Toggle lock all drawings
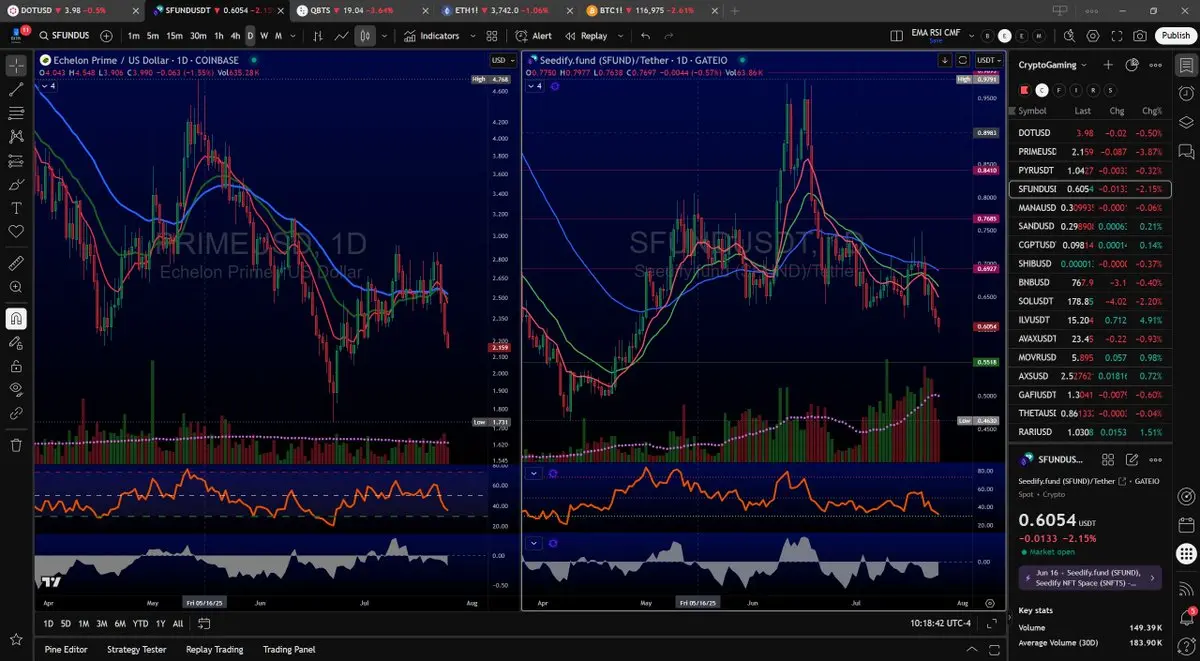The width and height of the screenshot is (1200, 661). 16,365
